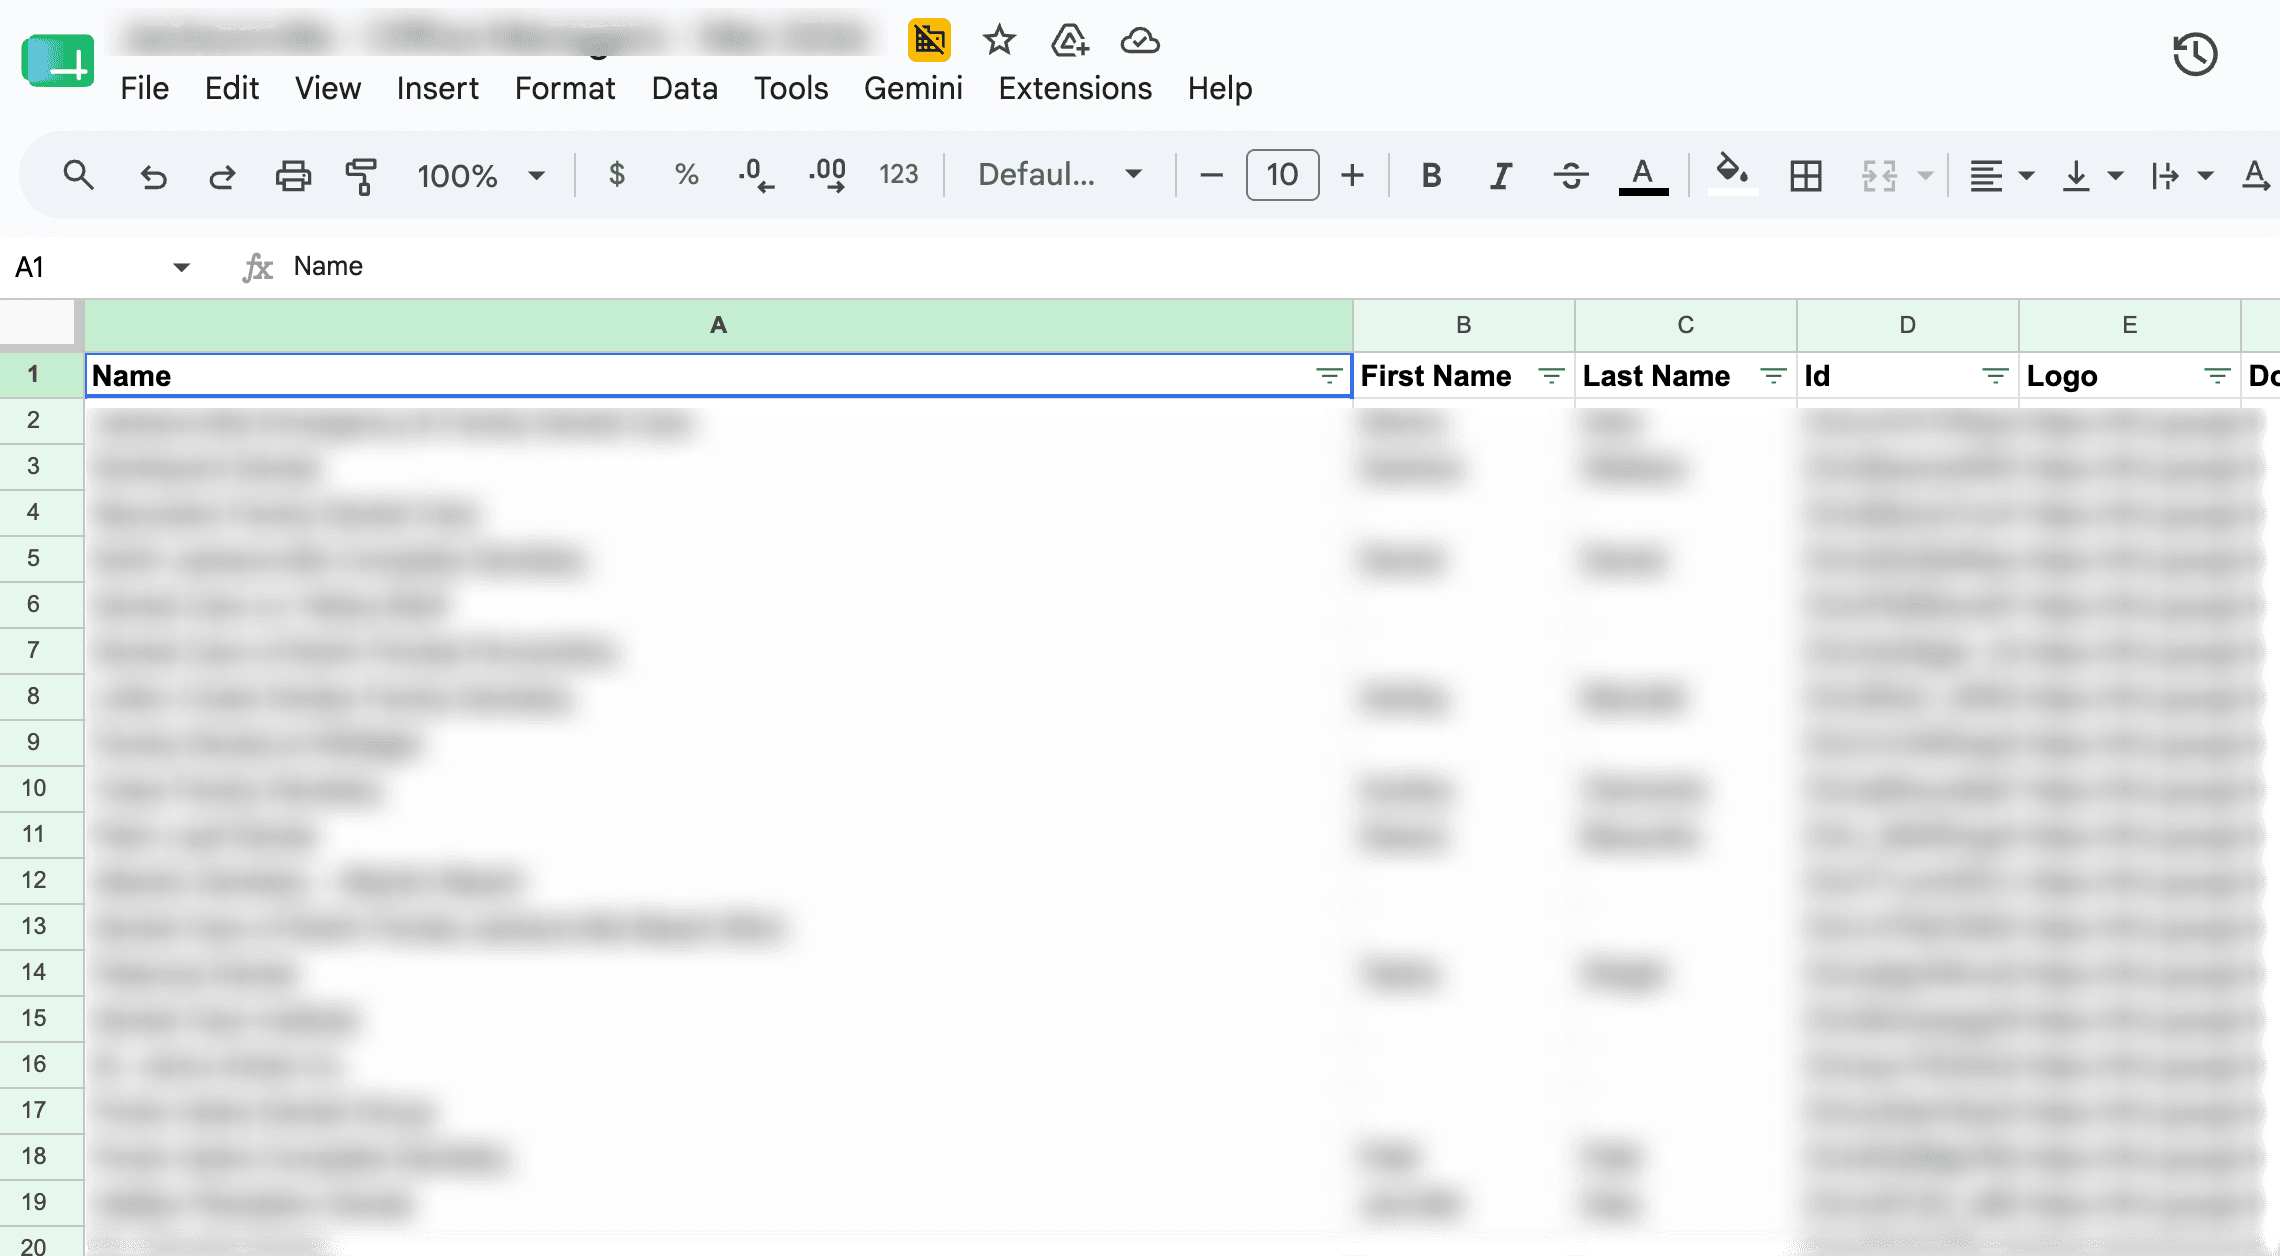The width and height of the screenshot is (2280, 1256).
Task: Open more number formats (123)
Action: tap(898, 175)
